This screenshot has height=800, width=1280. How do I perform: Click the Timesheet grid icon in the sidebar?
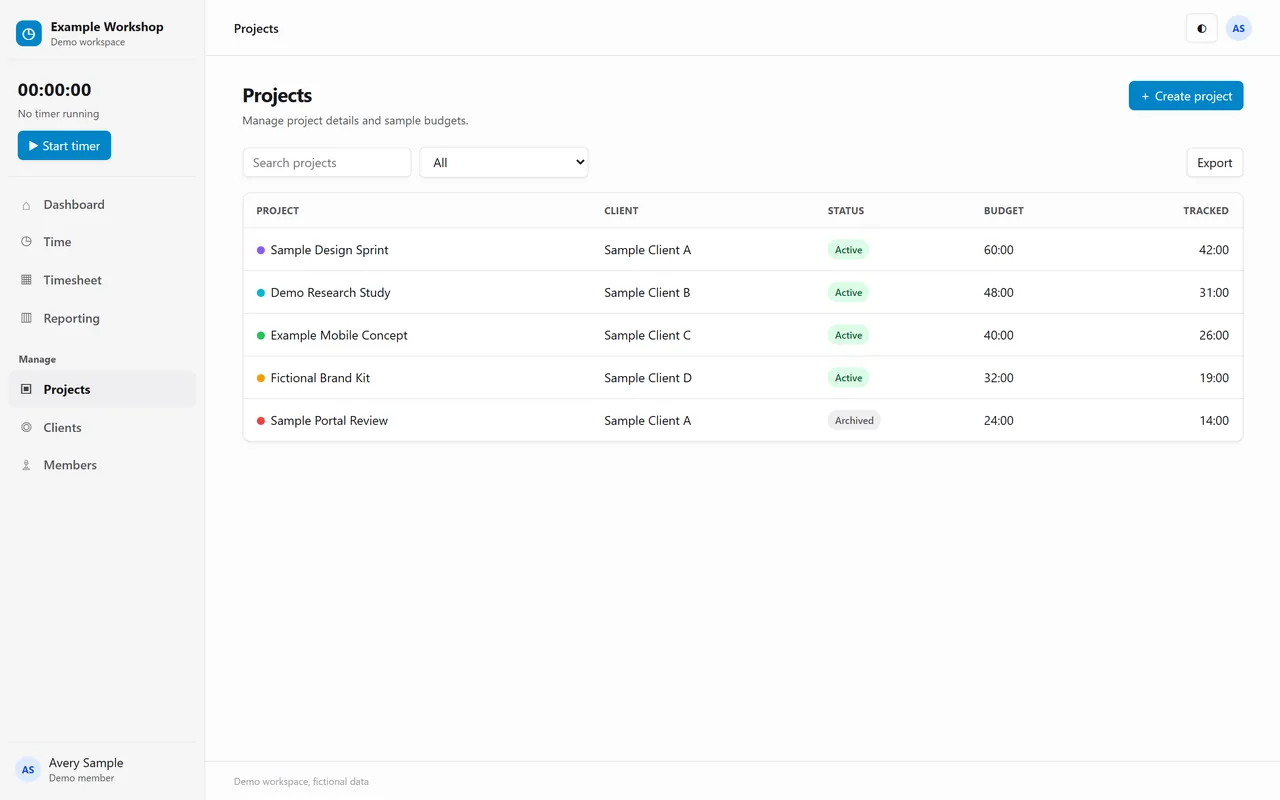(26, 280)
